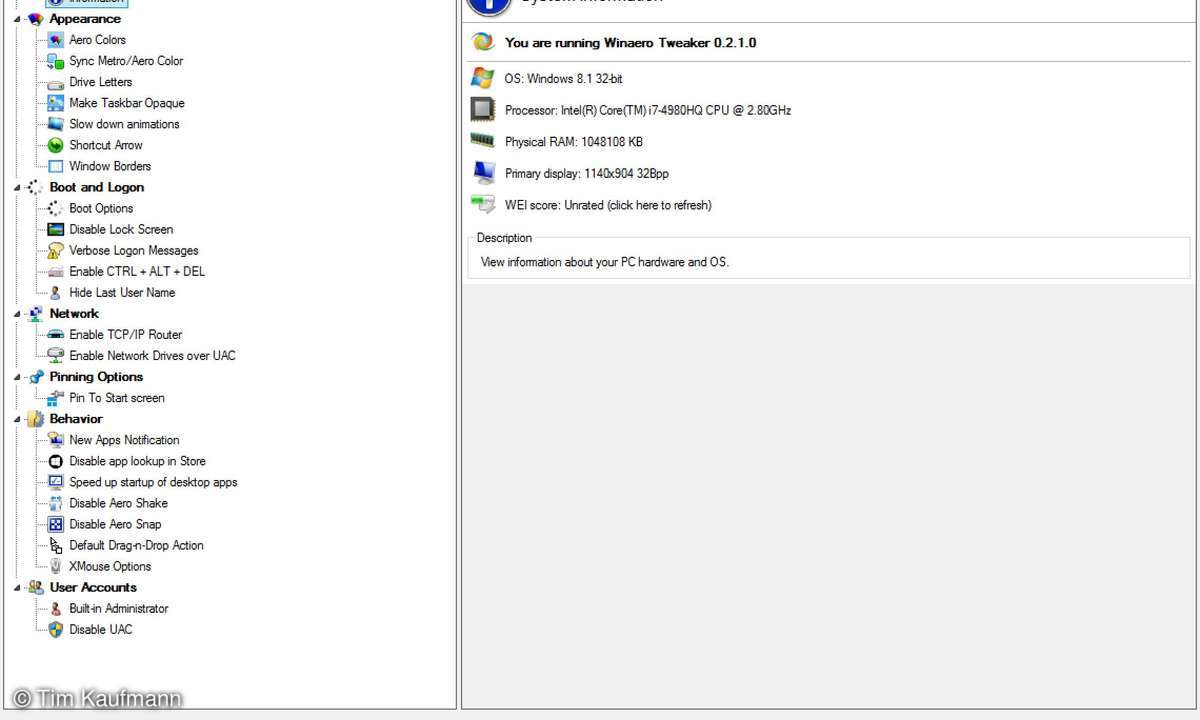The image size is (1200, 720).
Task: Click the Primary display: 1140x904 32Bpp text
Action: pyautogui.click(x=587, y=174)
